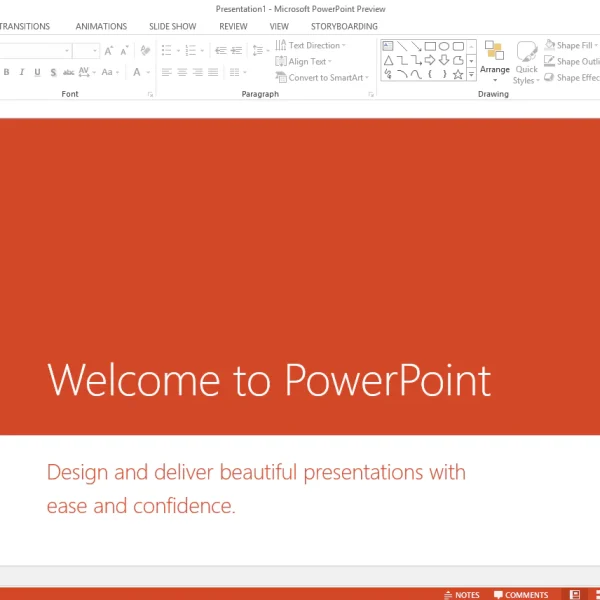Select Text Box shape in gallery
The width and height of the screenshot is (600, 600).
388,46
